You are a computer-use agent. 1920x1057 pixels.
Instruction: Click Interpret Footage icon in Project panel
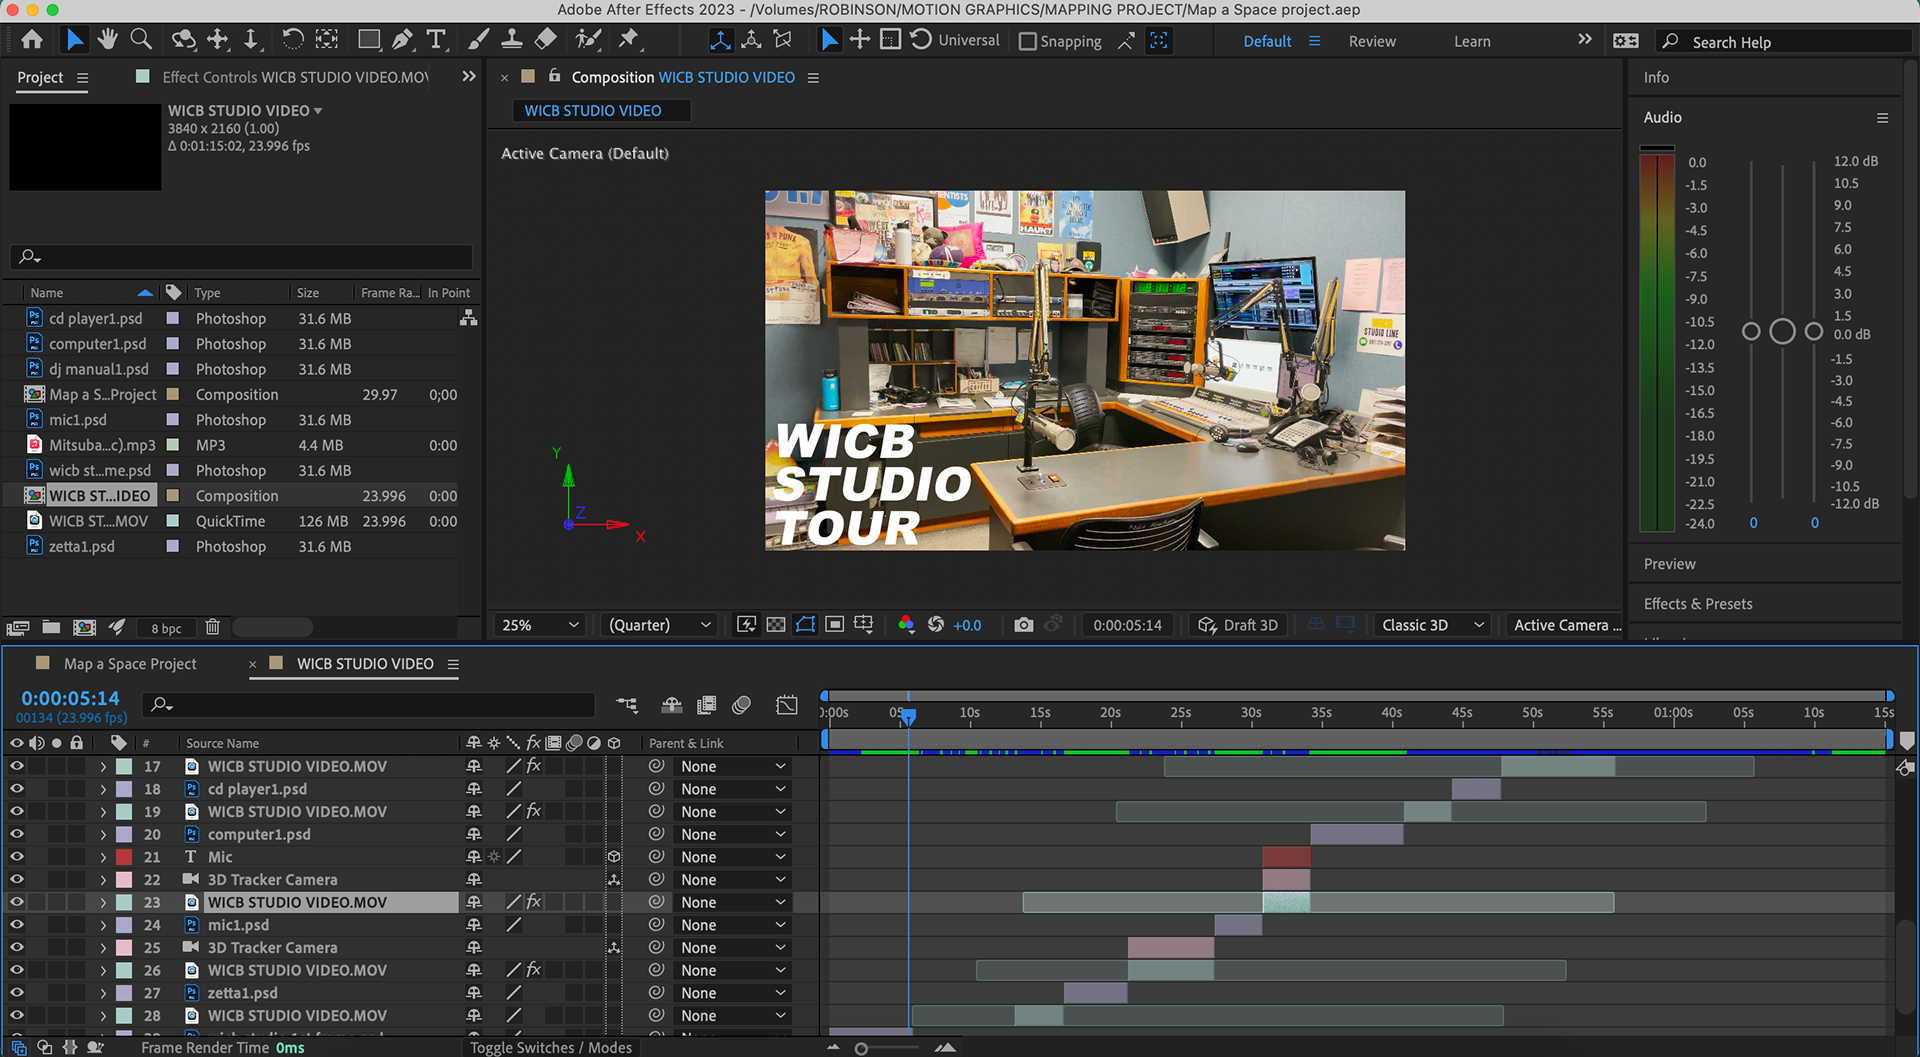18,628
